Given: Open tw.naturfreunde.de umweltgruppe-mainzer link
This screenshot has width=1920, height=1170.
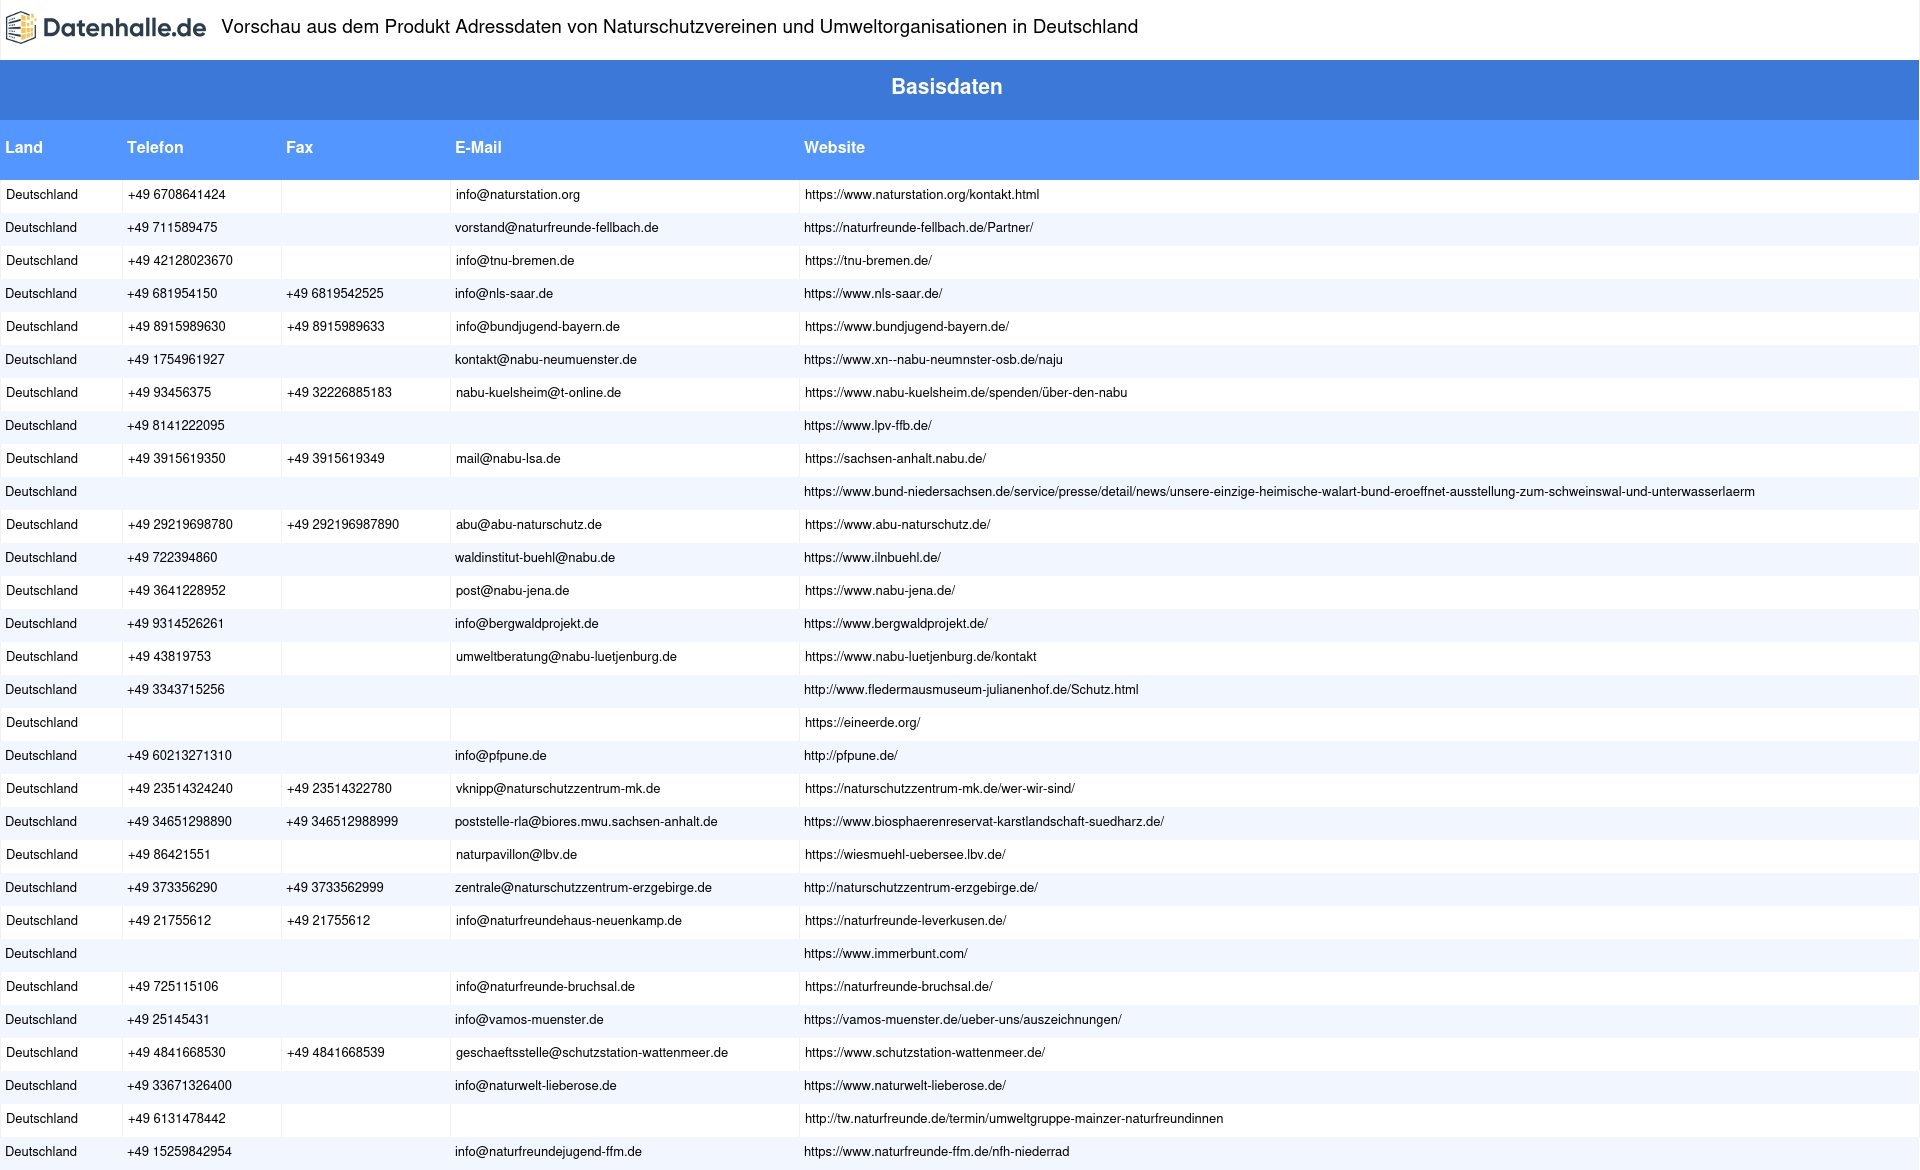Looking at the screenshot, I should pos(1014,1119).
